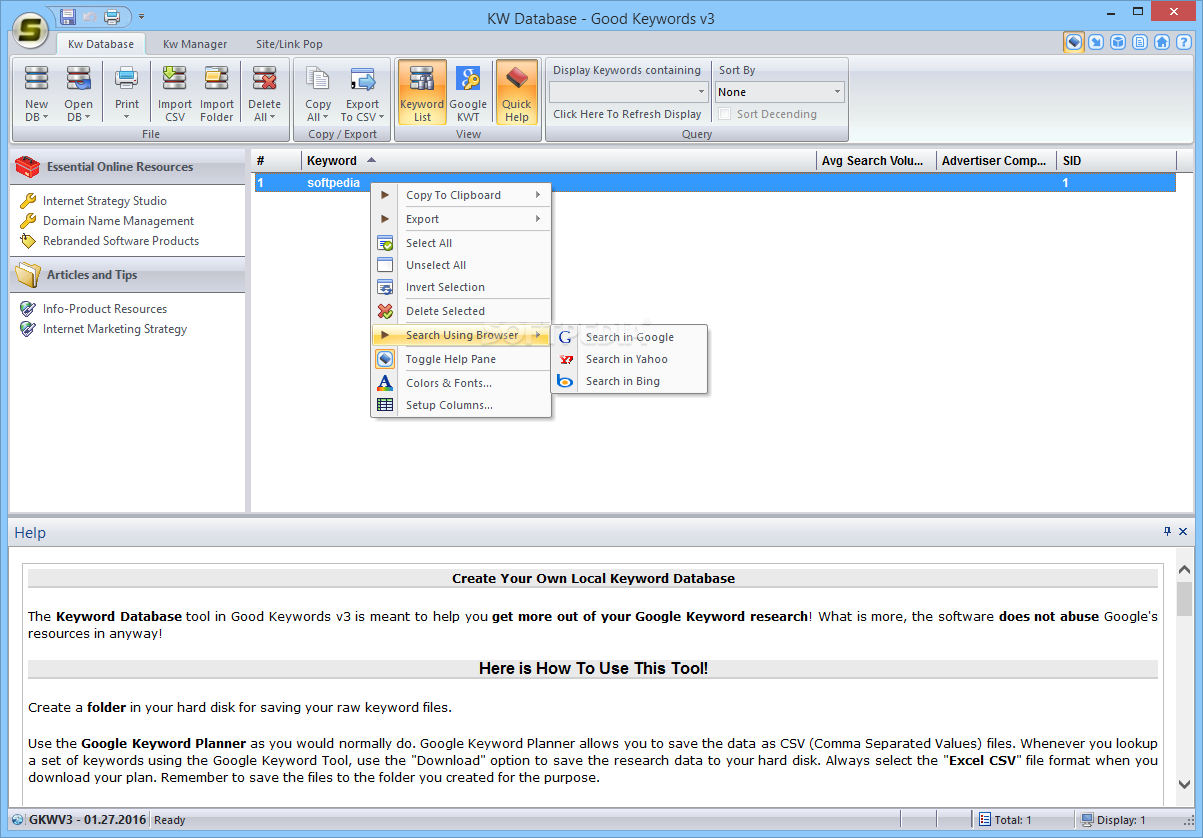The height and width of the screenshot is (838, 1203).
Task: Click the home icon in top-right toolbar
Action: 1162,42
